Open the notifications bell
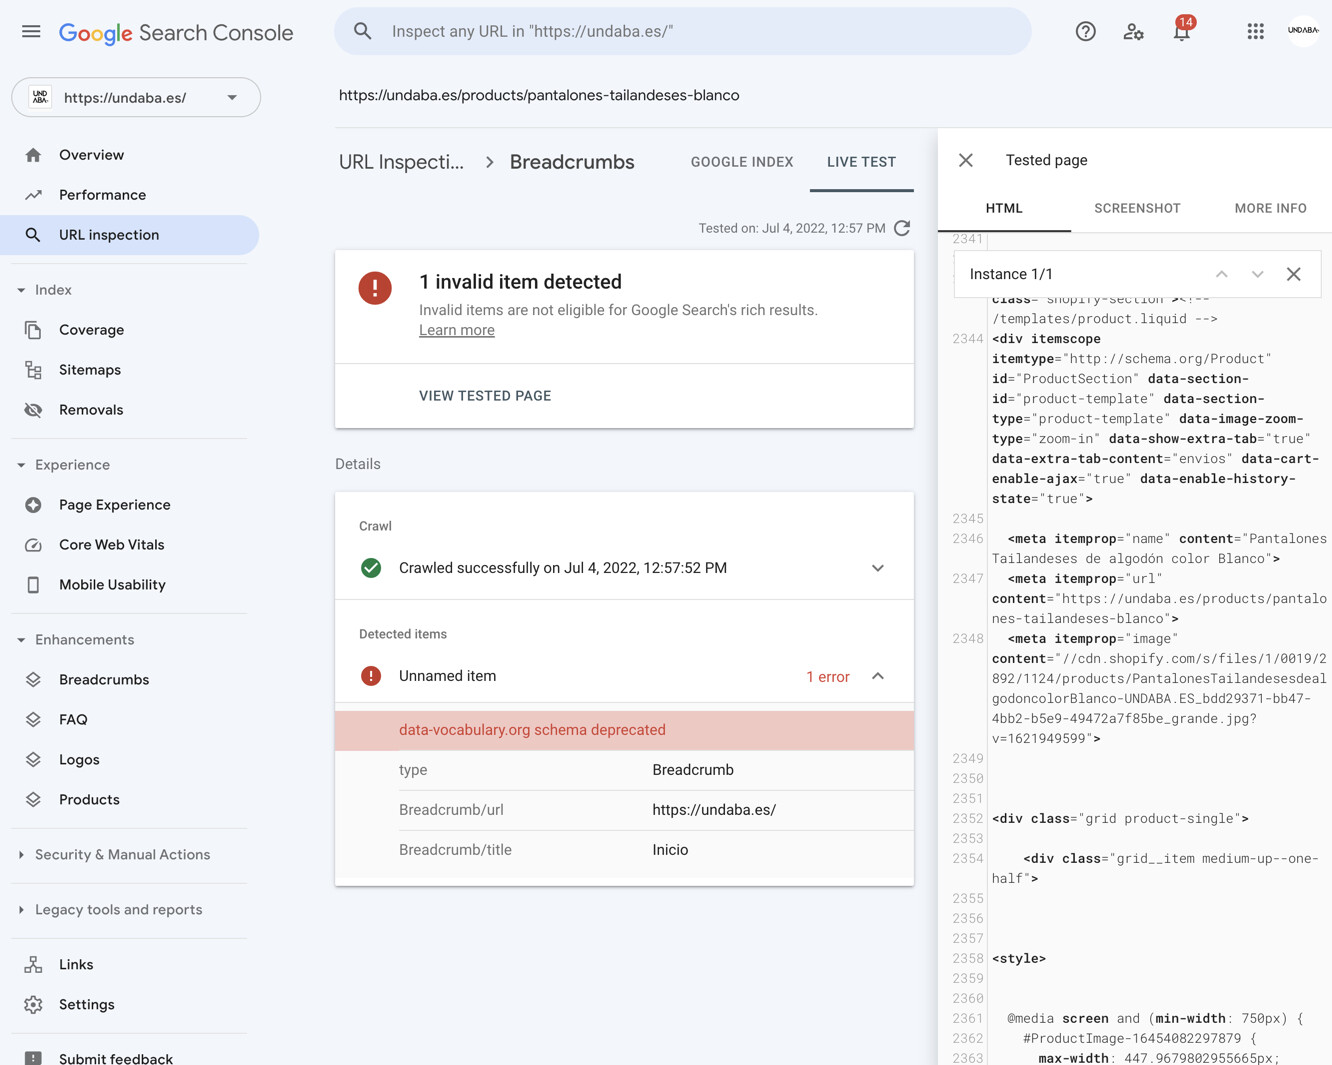The width and height of the screenshot is (1332, 1065). [1181, 32]
